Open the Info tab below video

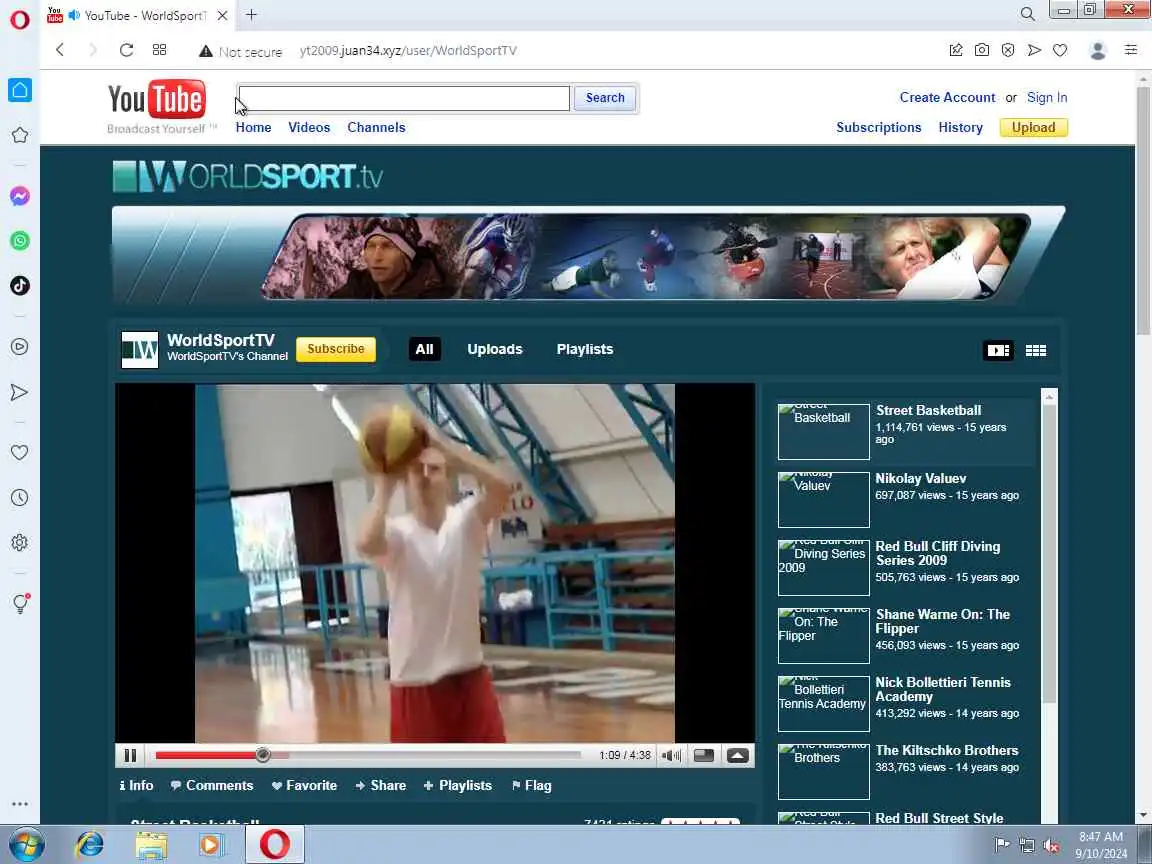click(x=137, y=785)
